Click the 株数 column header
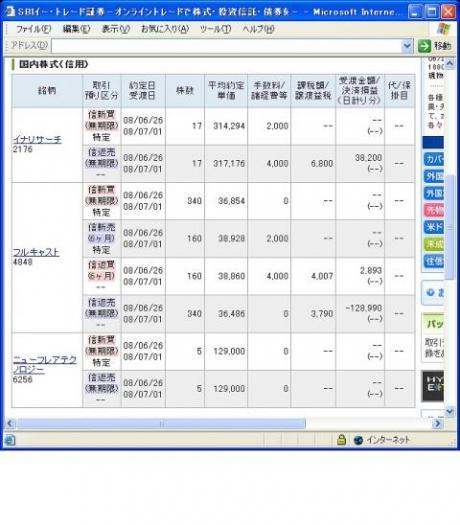The height and width of the screenshot is (525, 460). pyautogui.click(x=185, y=90)
